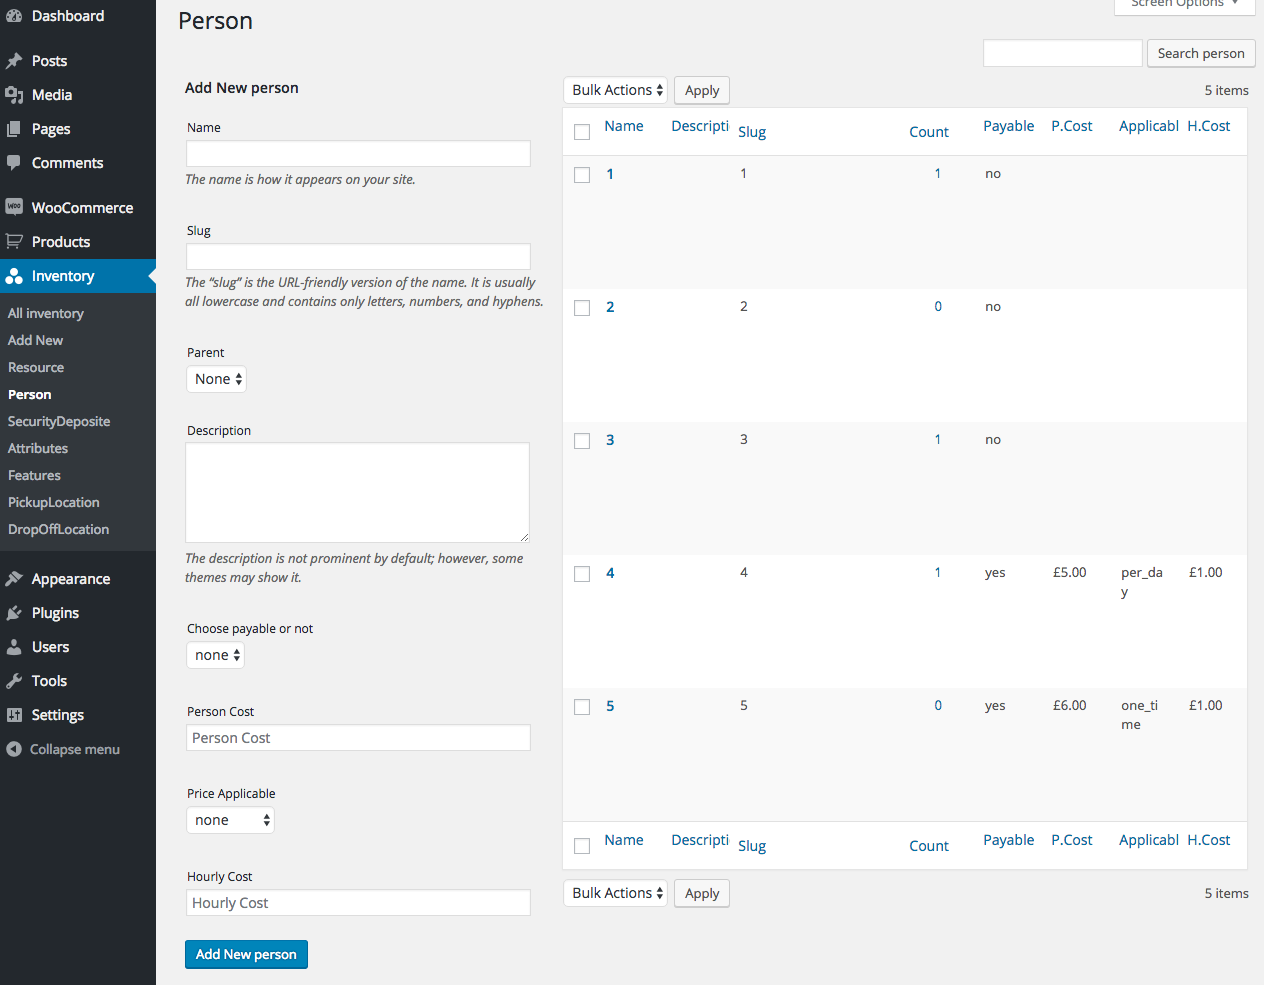Click the WooCommerce logo icon

14,207
